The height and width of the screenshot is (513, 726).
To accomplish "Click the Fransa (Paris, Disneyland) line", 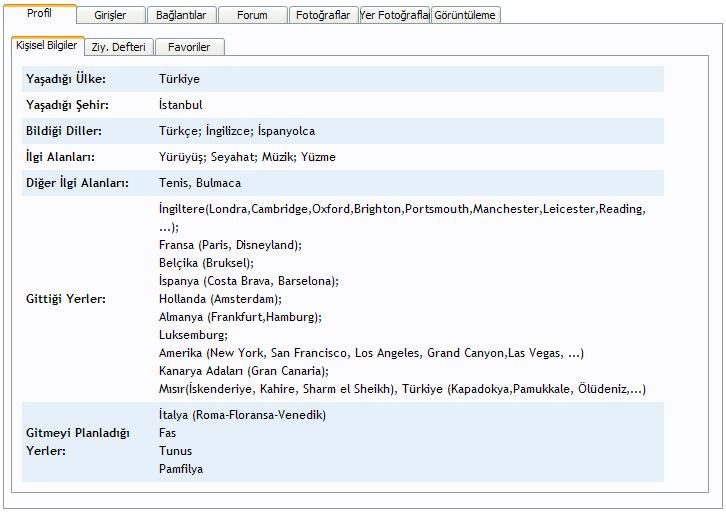I will pyautogui.click(x=230, y=245).
